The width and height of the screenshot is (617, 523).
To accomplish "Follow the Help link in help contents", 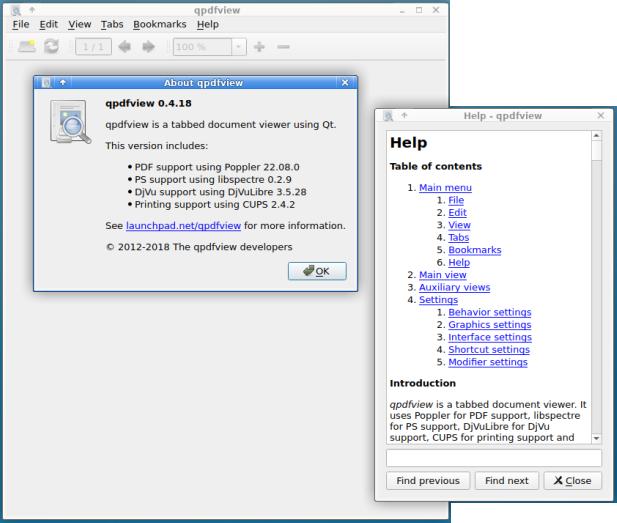I will click(x=459, y=262).
